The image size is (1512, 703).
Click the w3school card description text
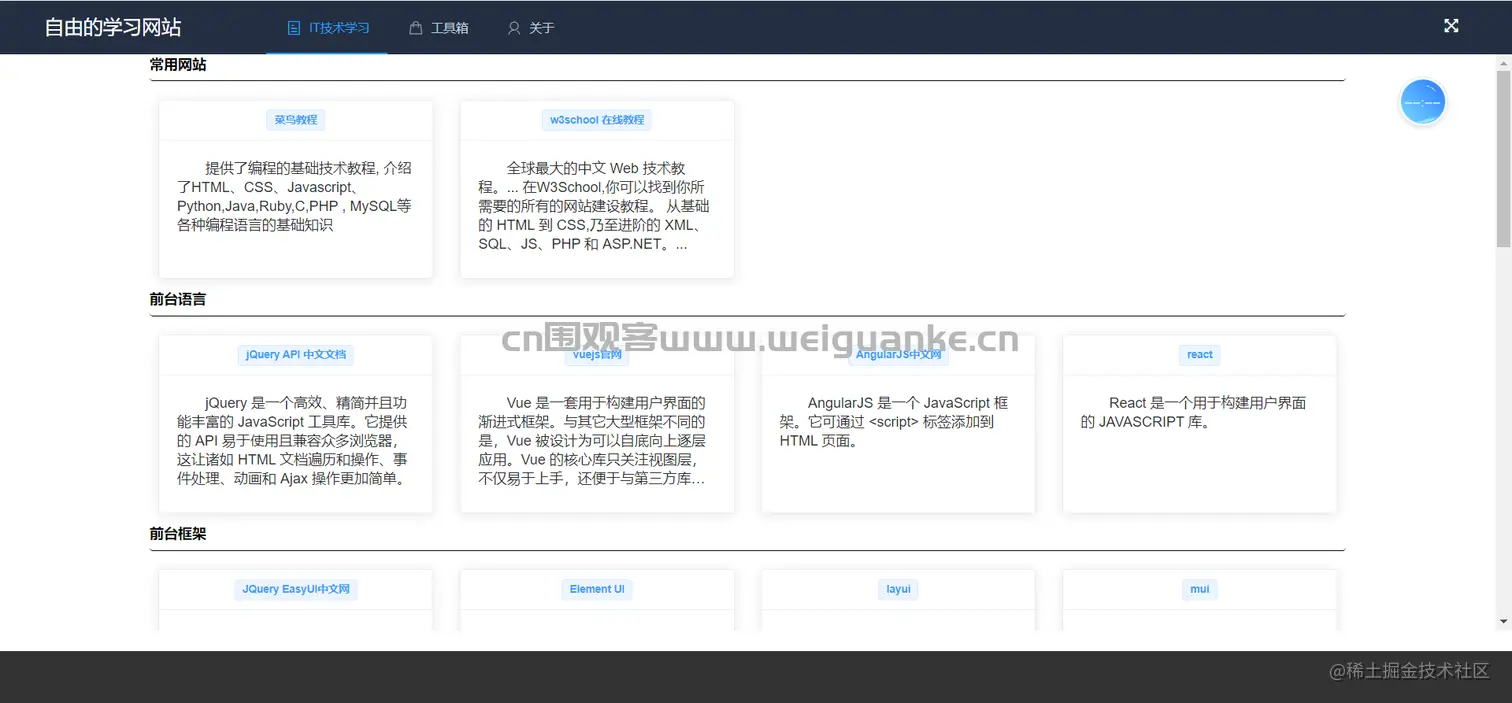pyautogui.click(x=596, y=206)
